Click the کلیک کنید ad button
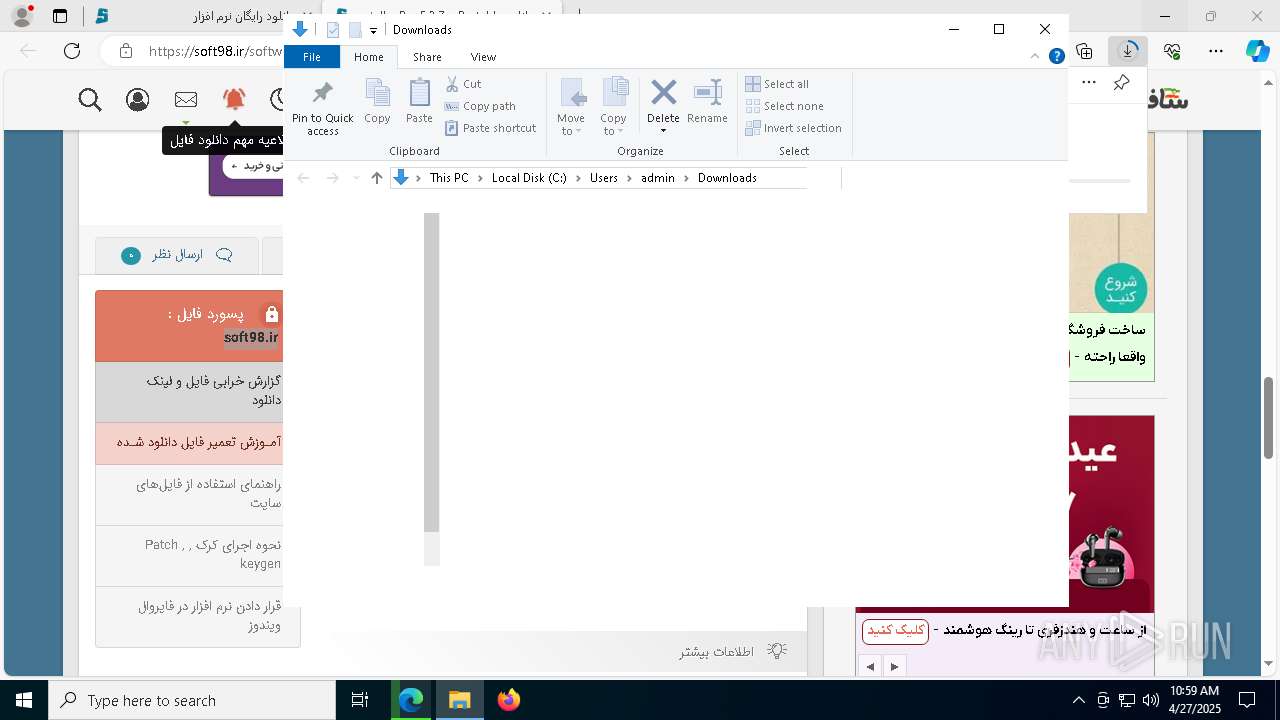The height and width of the screenshot is (720, 1280). pos(895,630)
